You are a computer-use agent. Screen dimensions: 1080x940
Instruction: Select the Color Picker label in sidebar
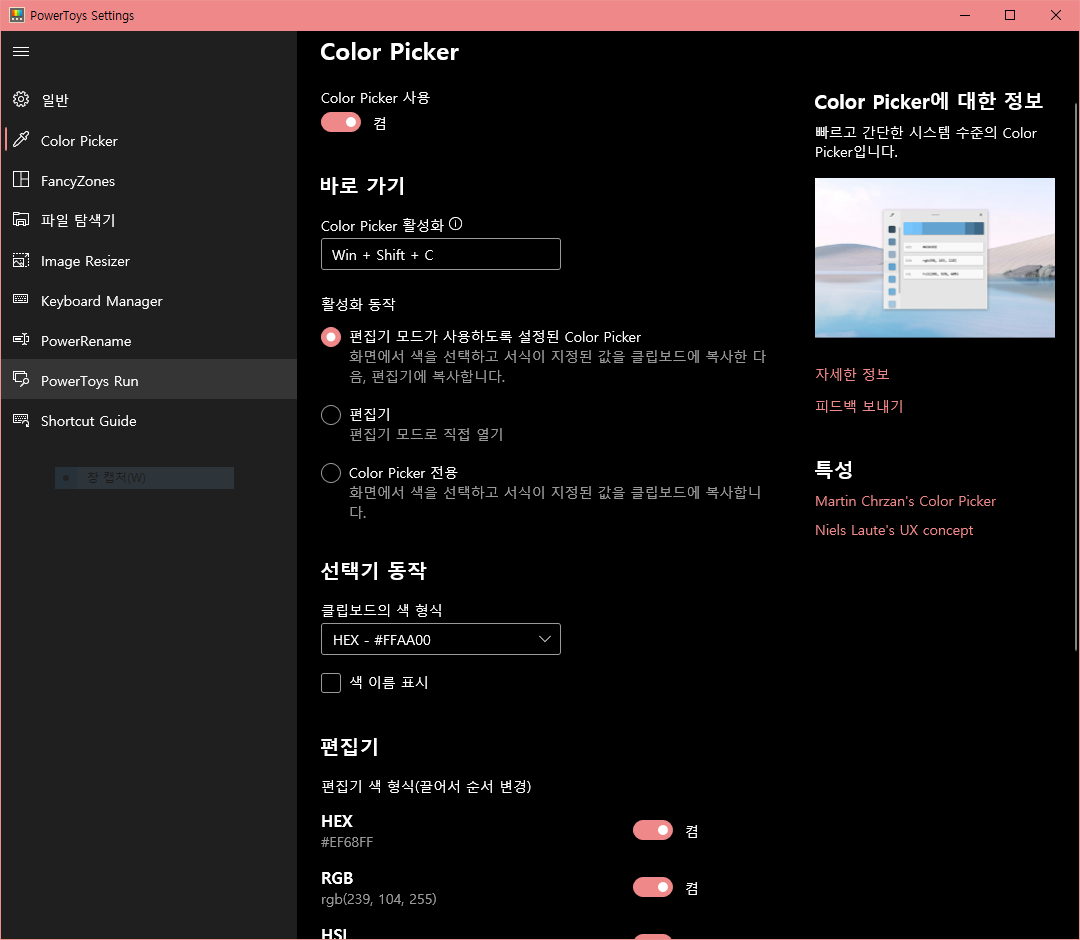79,141
